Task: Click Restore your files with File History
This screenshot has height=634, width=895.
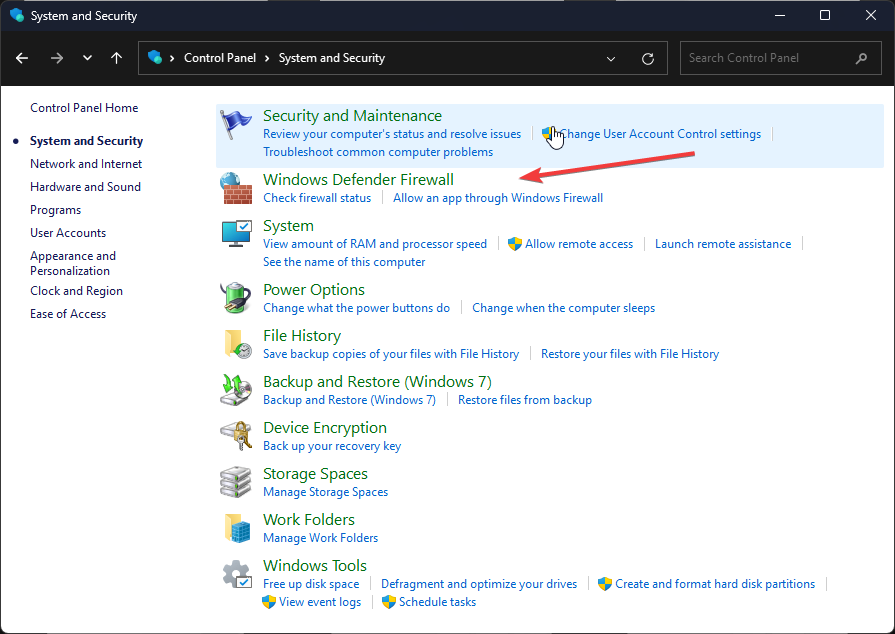Action: point(630,354)
